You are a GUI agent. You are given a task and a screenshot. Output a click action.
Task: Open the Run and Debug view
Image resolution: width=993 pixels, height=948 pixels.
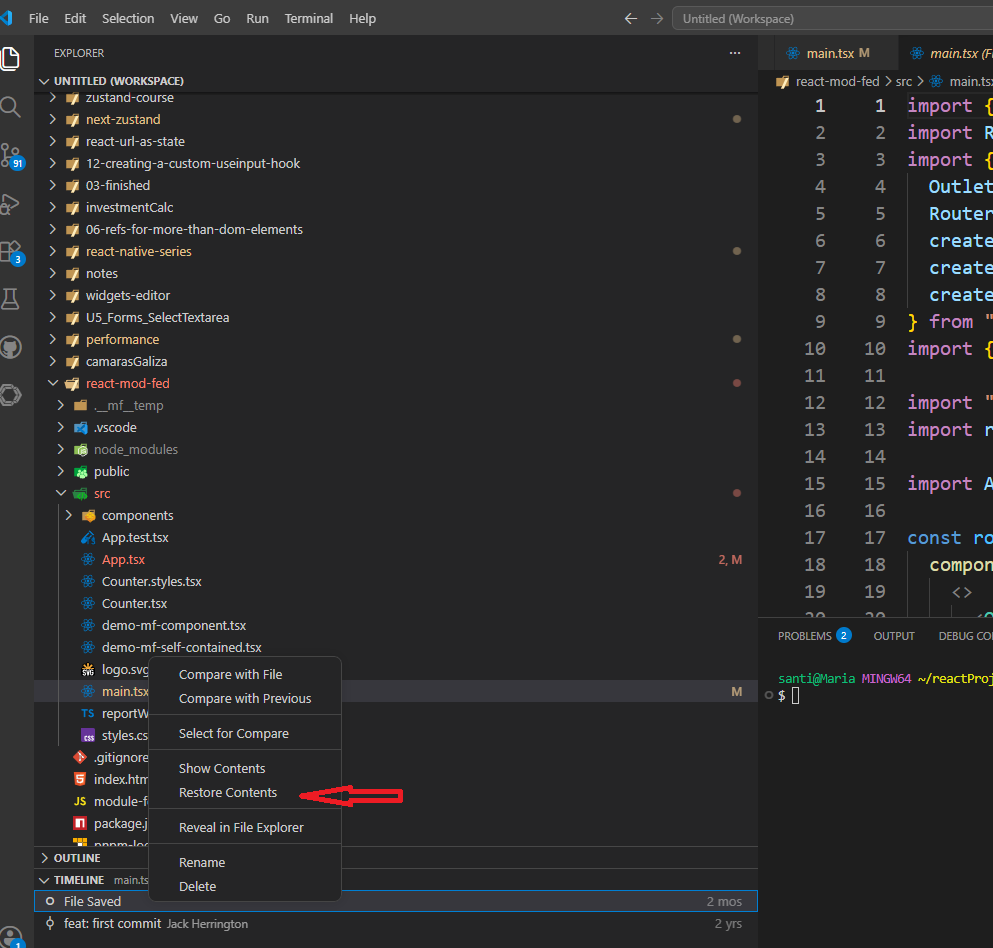pyautogui.click(x=11, y=204)
